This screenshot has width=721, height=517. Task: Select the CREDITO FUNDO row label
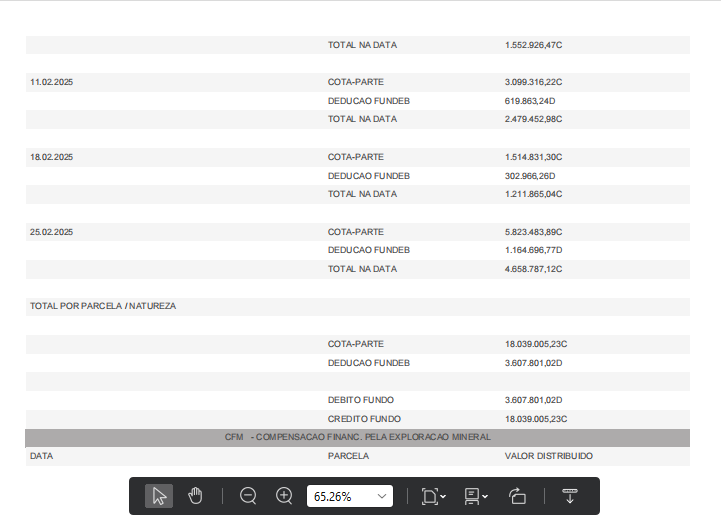click(x=364, y=419)
